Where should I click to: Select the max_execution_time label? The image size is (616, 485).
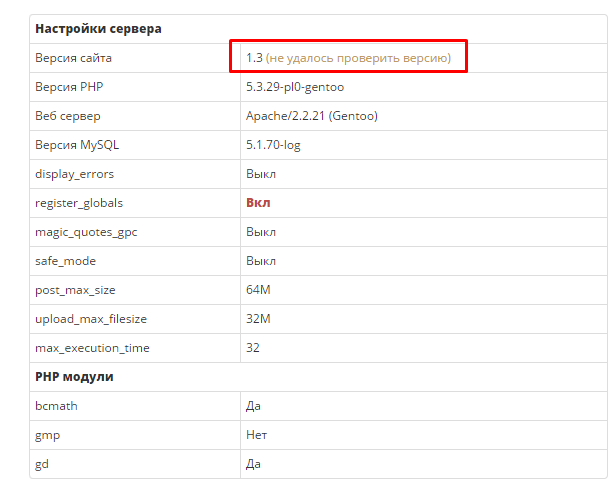(92, 348)
